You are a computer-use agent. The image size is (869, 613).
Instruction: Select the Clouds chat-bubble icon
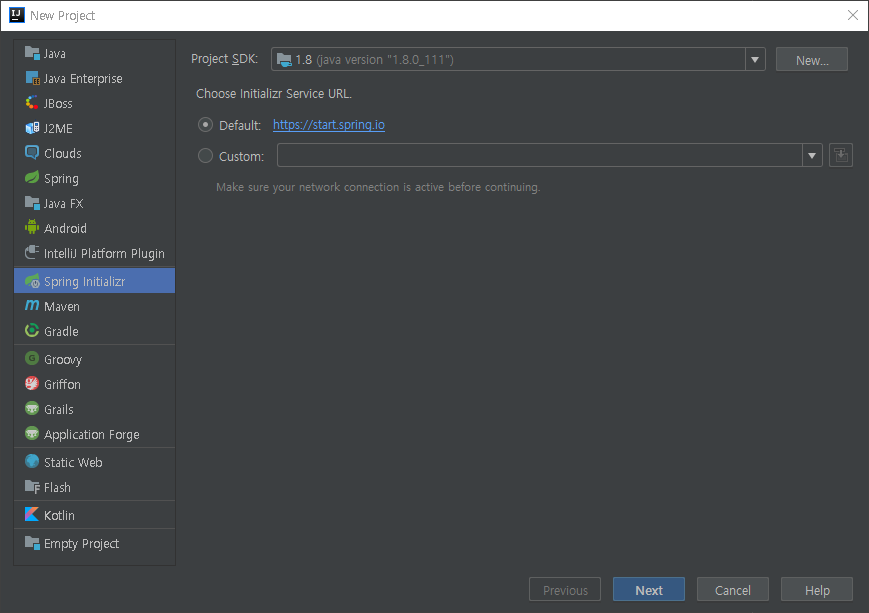pyautogui.click(x=32, y=152)
